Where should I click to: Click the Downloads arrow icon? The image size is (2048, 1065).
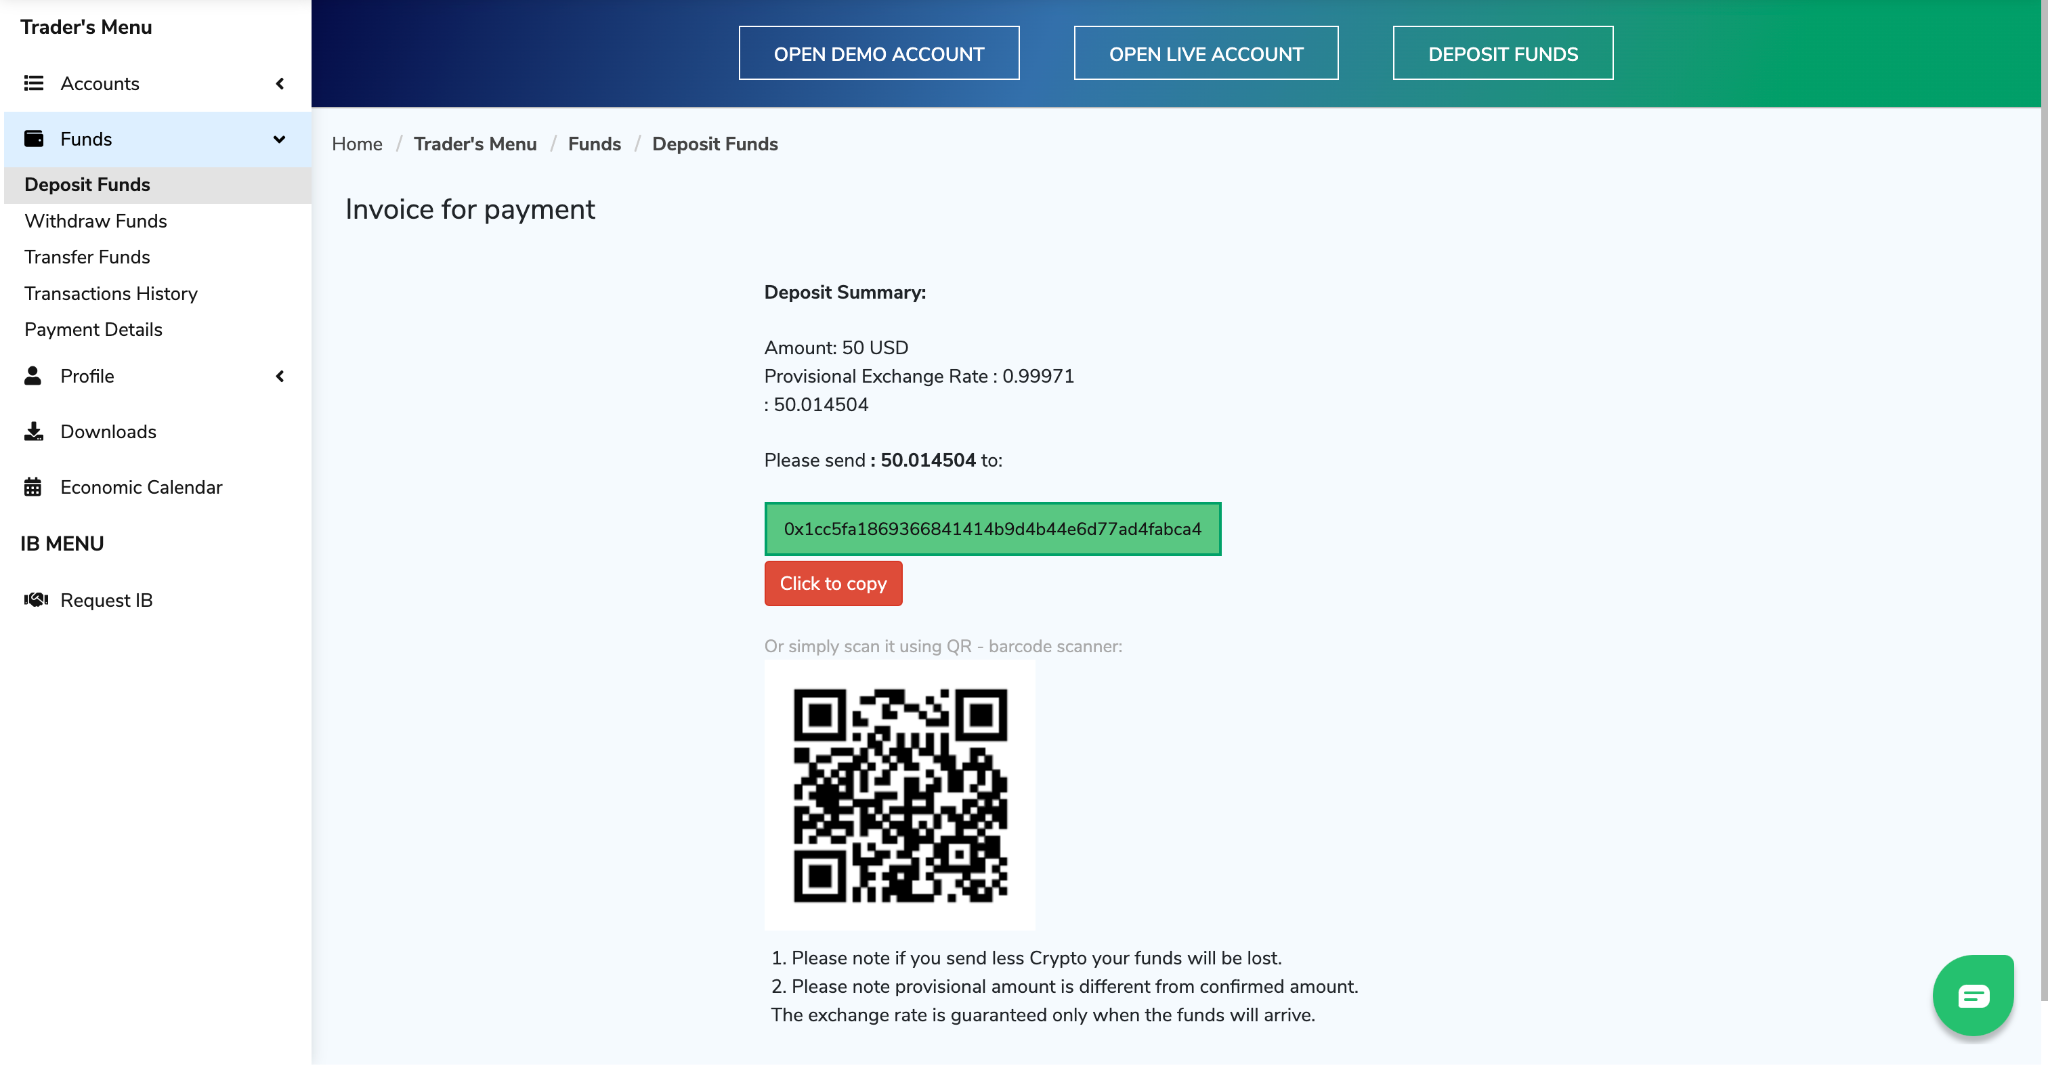click(34, 431)
